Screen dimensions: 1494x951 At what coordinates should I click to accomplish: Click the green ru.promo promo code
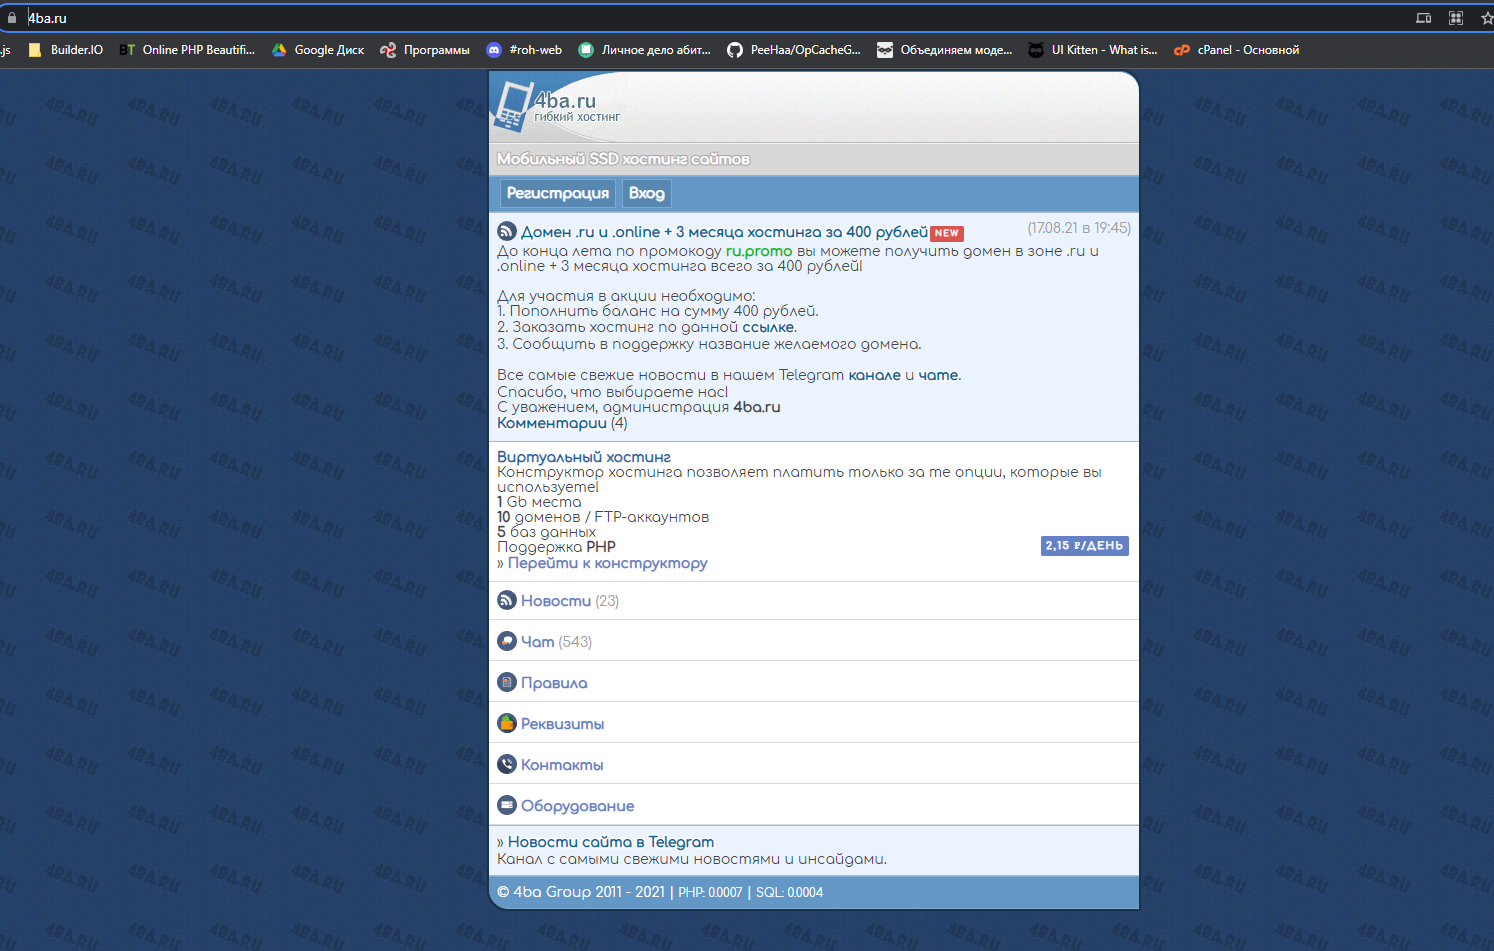click(758, 251)
